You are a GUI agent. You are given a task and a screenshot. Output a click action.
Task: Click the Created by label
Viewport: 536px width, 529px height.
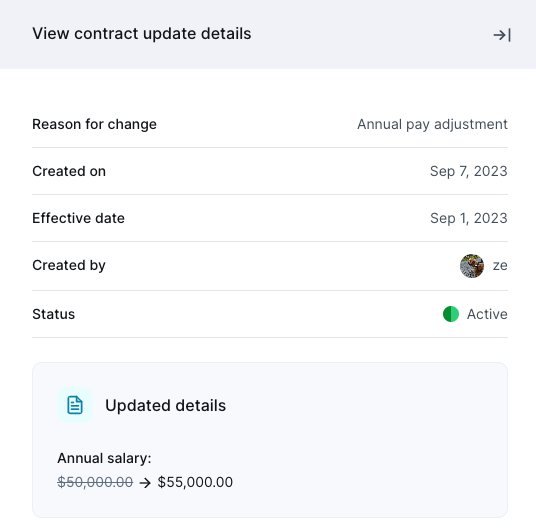69,266
